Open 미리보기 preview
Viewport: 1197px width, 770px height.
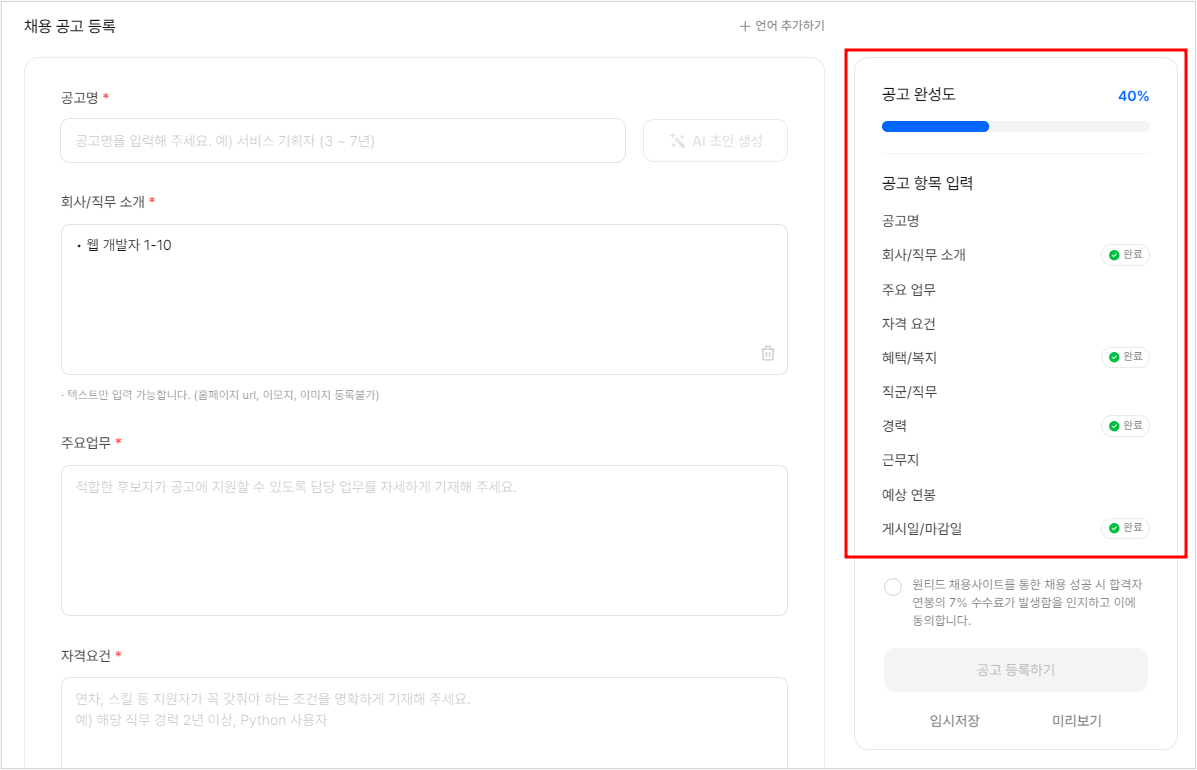point(1076,721)
